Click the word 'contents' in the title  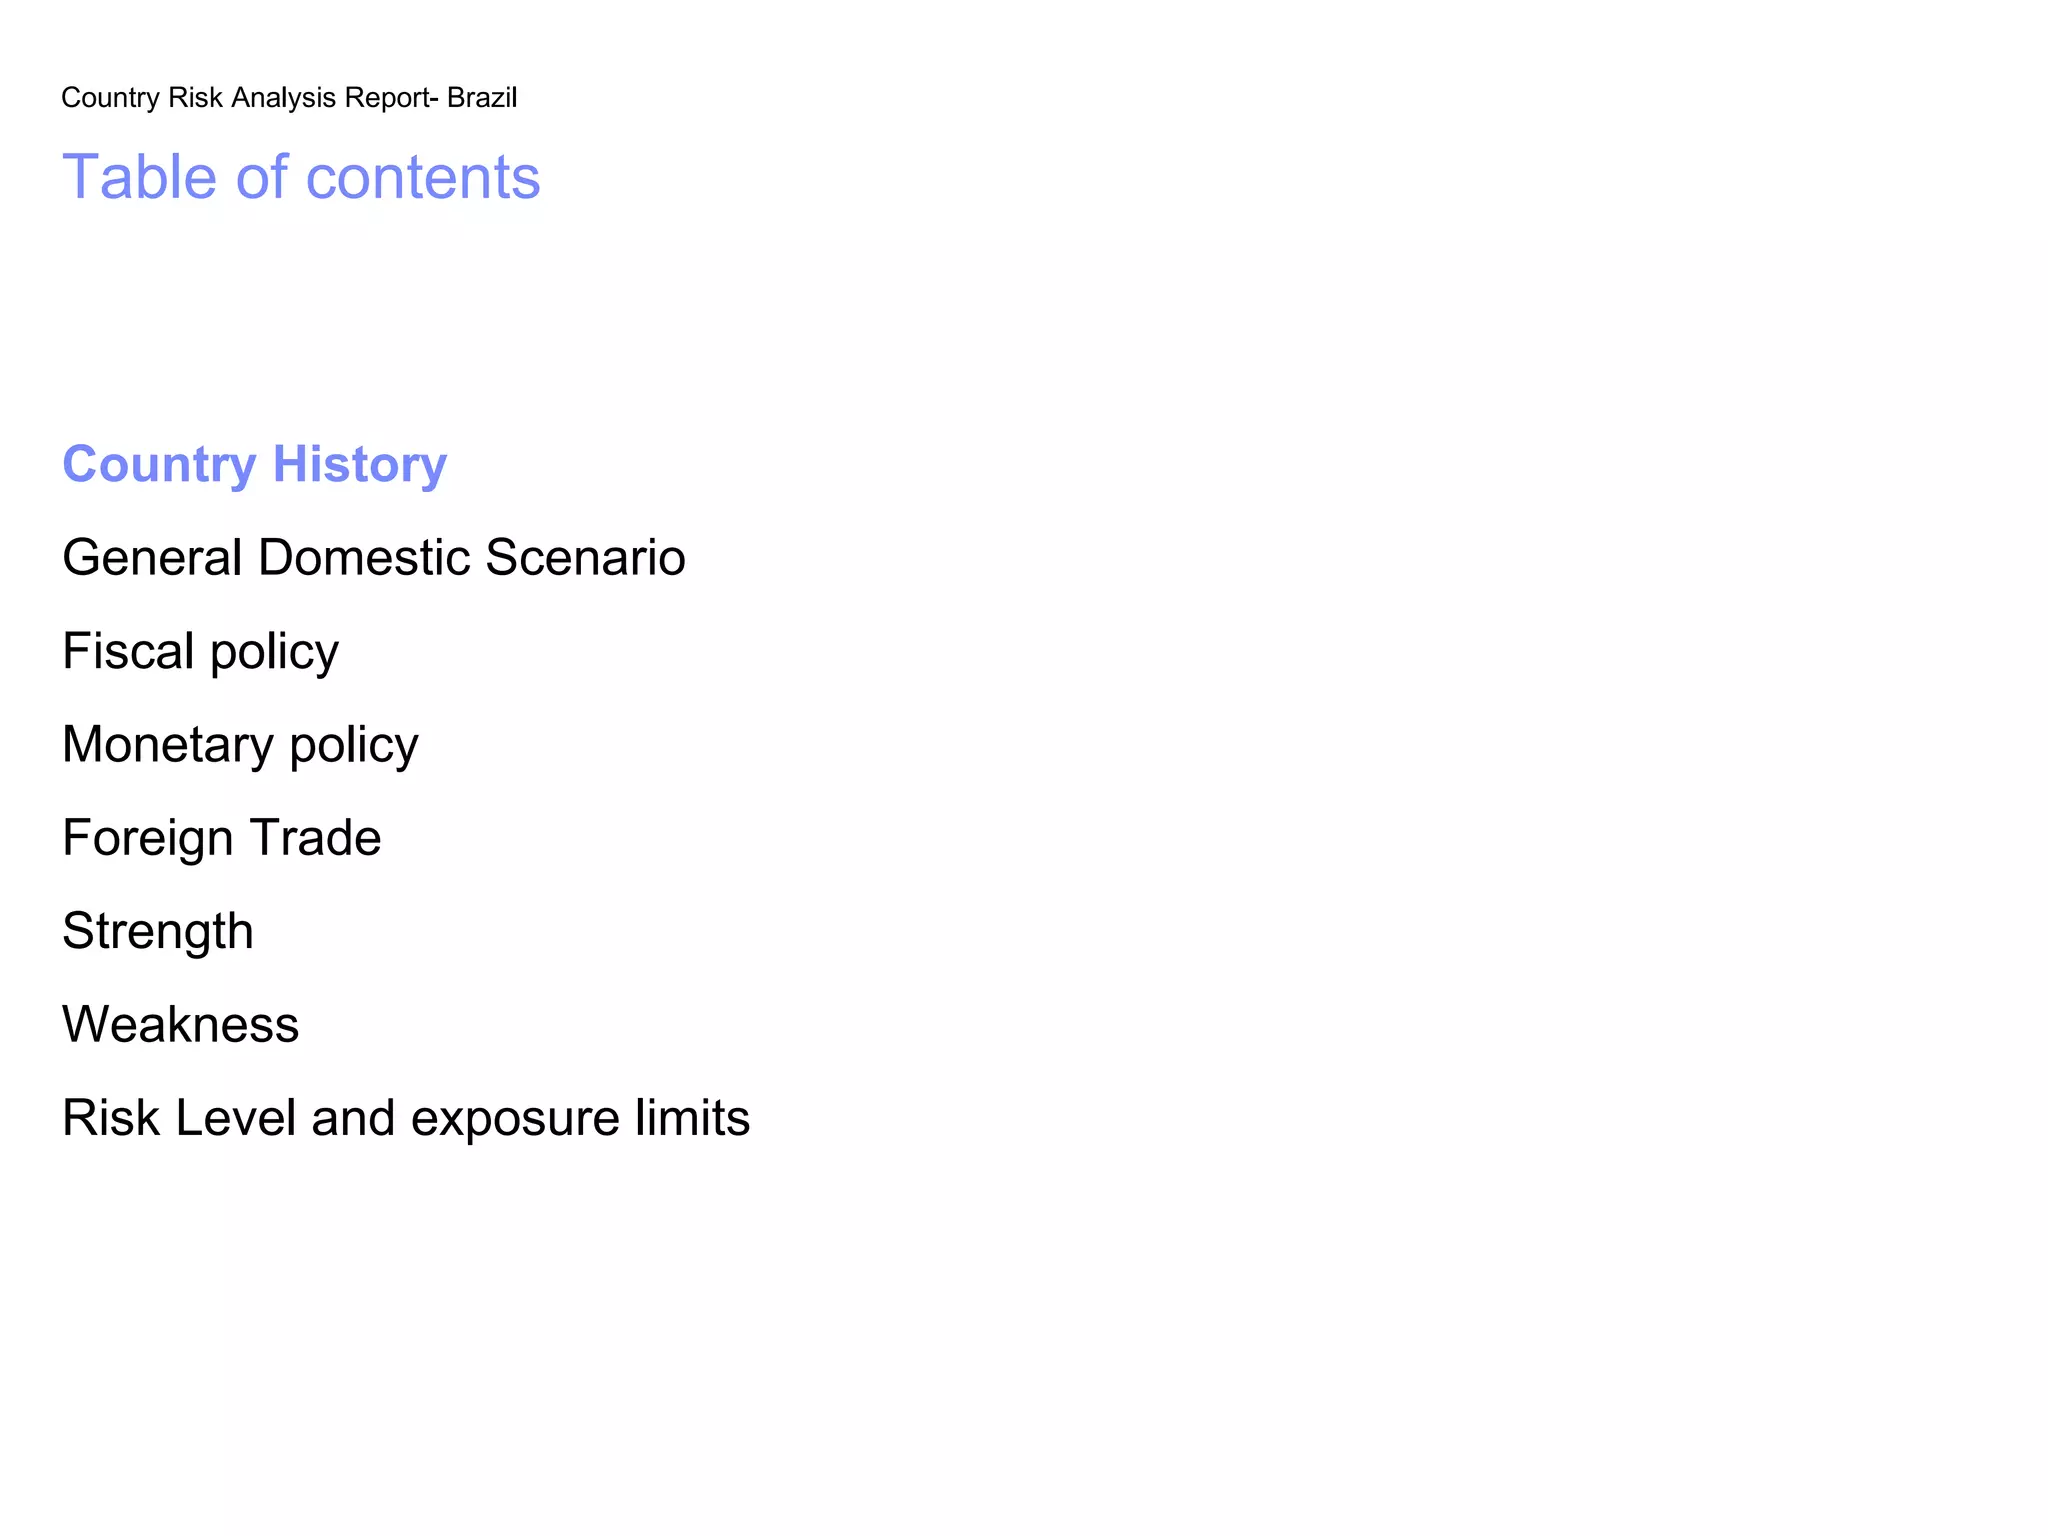[422, 177]
